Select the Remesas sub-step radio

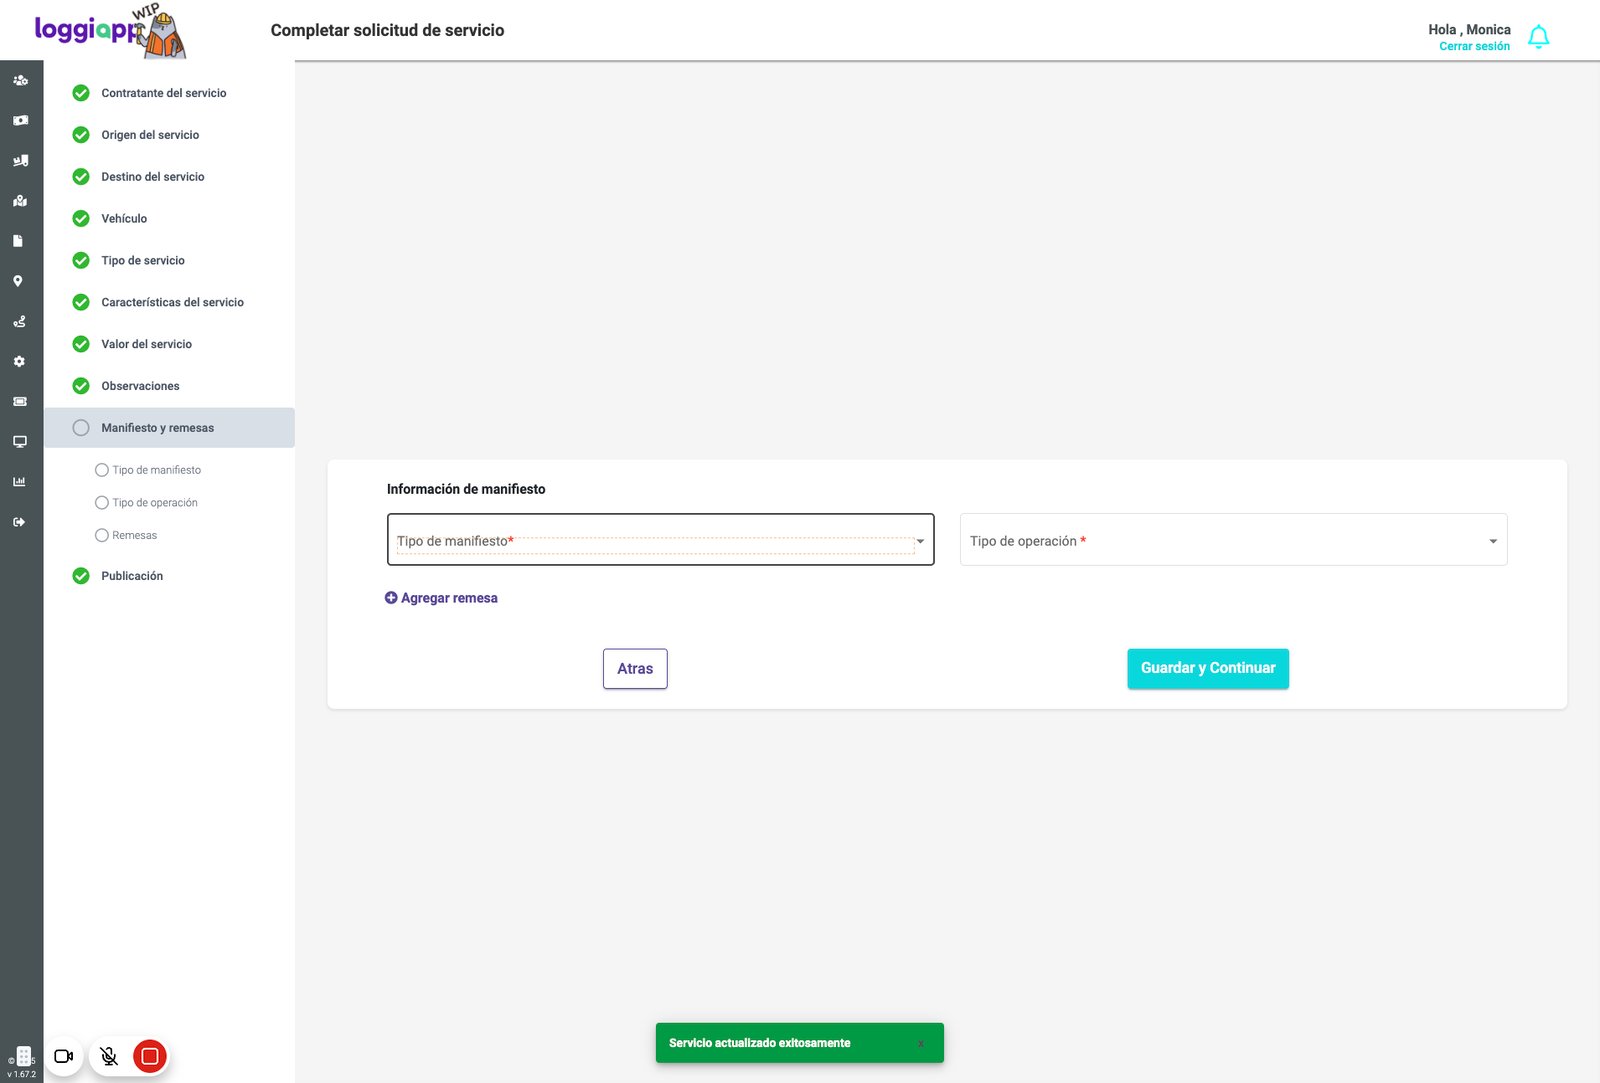pyautogui.click(x=102, y=536)
